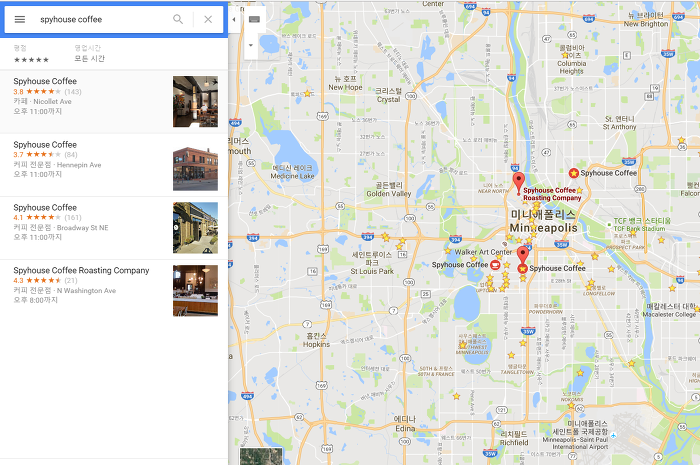Image resolution: width=700 pixels, height=465 pixels.
Task: Clear the search with the X icon
Action: click(x=208, y=19)
